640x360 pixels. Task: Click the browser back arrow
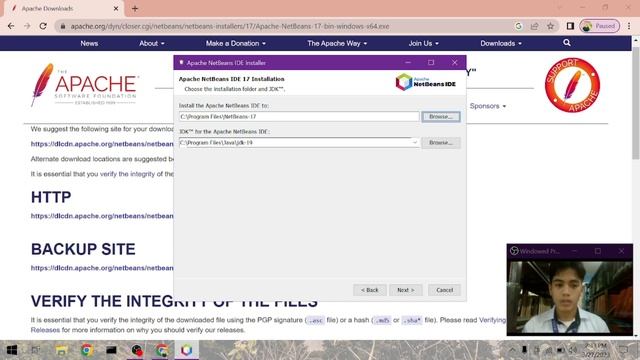11,26
